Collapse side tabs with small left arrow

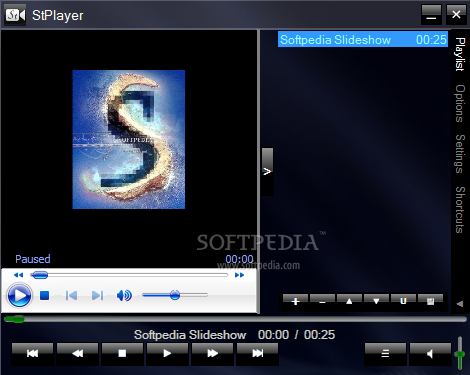pos(460,304)
